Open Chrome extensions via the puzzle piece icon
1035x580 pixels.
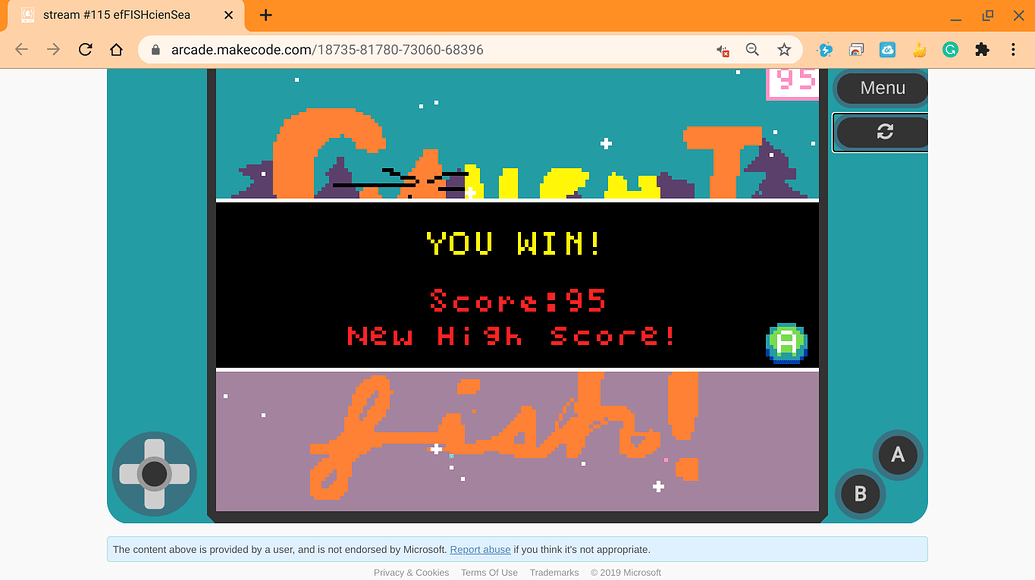coord(982,48)
